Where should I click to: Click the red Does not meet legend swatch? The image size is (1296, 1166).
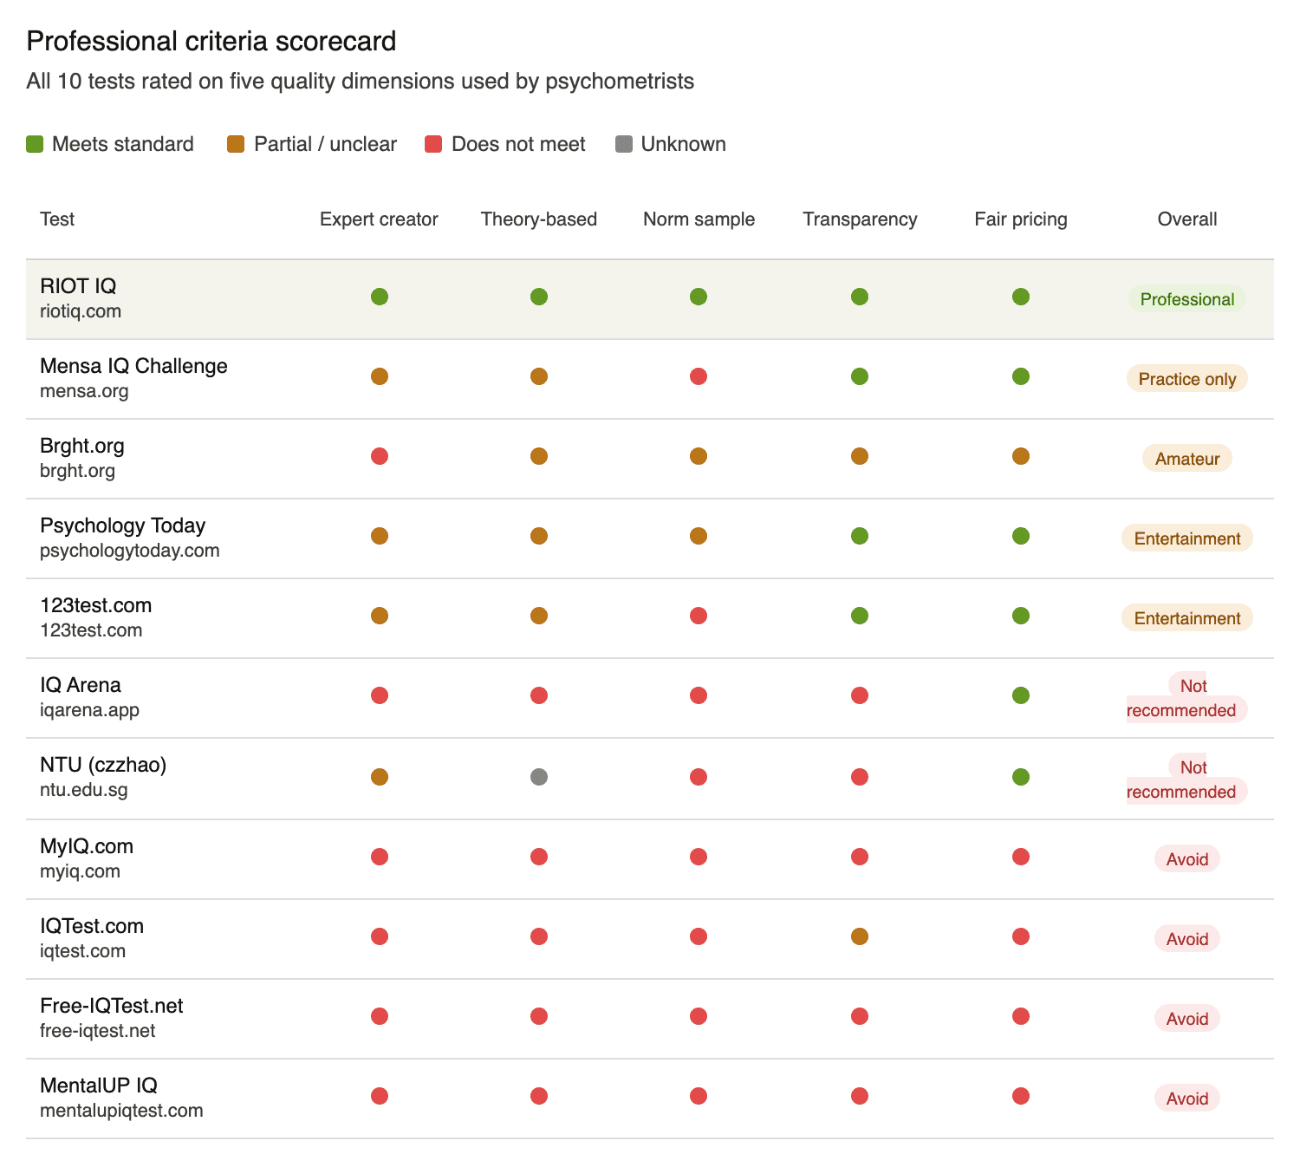point(434,144)
